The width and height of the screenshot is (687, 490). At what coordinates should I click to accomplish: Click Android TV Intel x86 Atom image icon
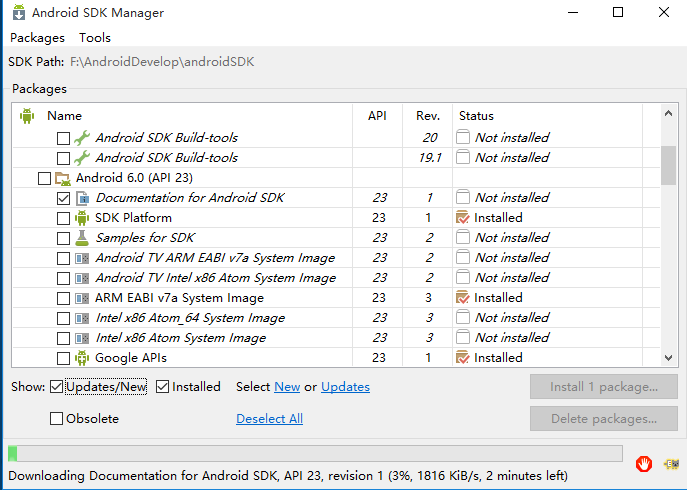click(x=82, y=278)
